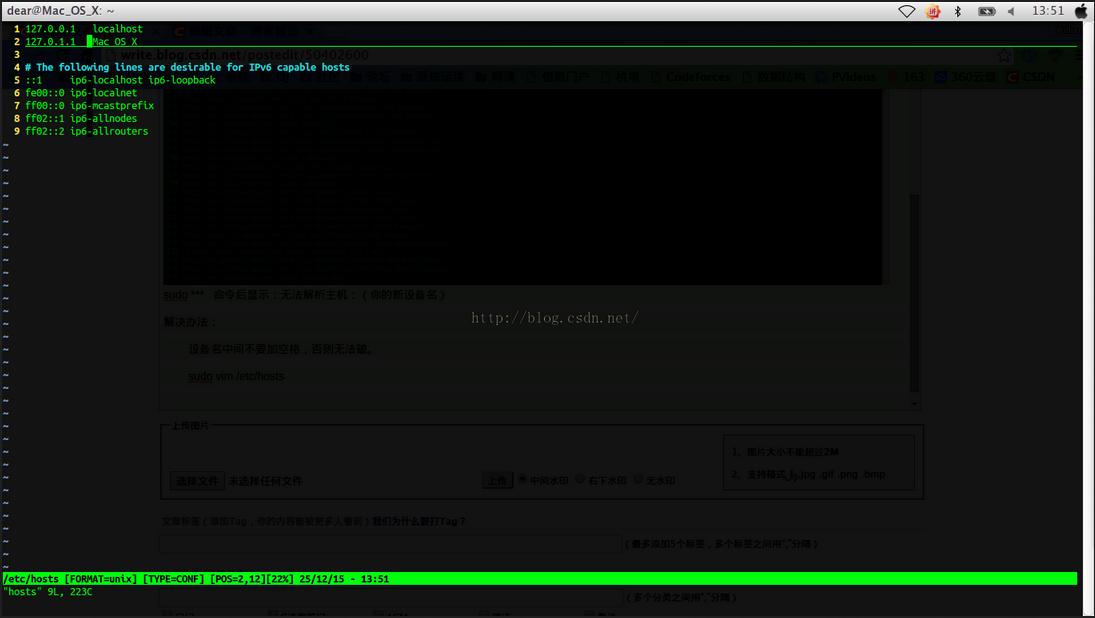Click the Apple logo system menu
Screen dimensions: 1095x618
[1081, 11]
